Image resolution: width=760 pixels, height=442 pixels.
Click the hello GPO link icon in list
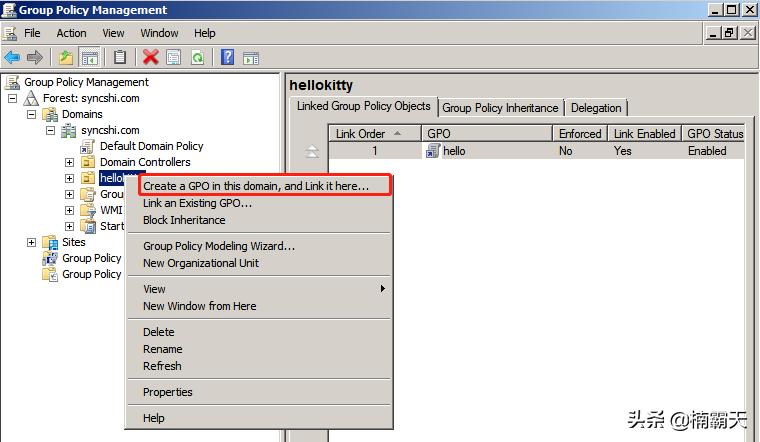[432, 151]
